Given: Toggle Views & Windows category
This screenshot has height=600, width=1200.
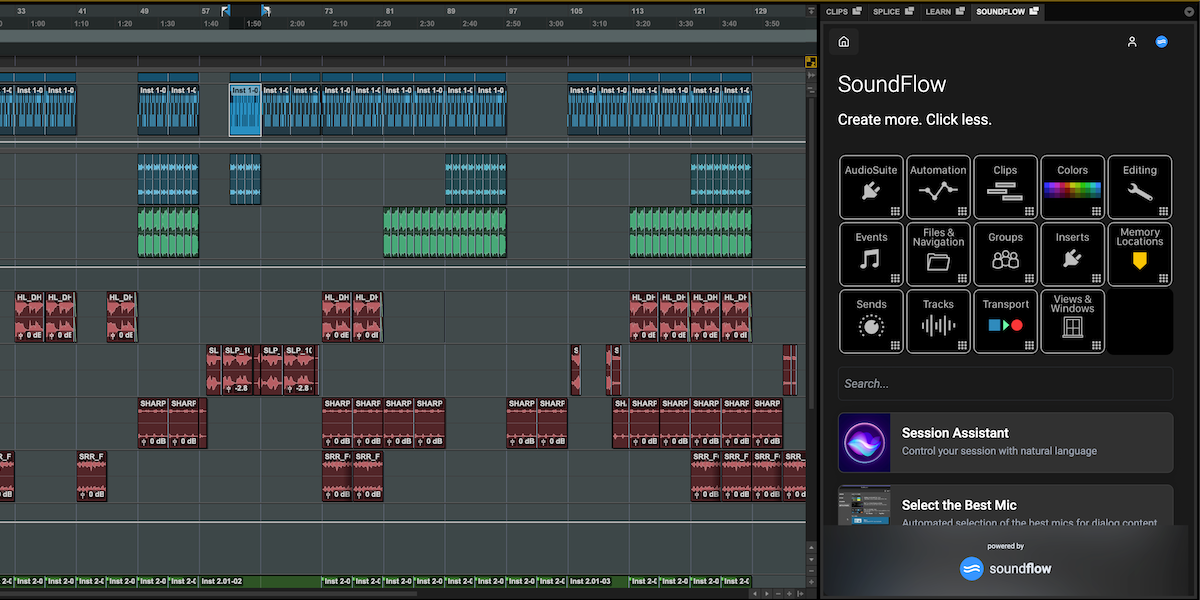Looking at the screenshot, I should coord(1072,321).
